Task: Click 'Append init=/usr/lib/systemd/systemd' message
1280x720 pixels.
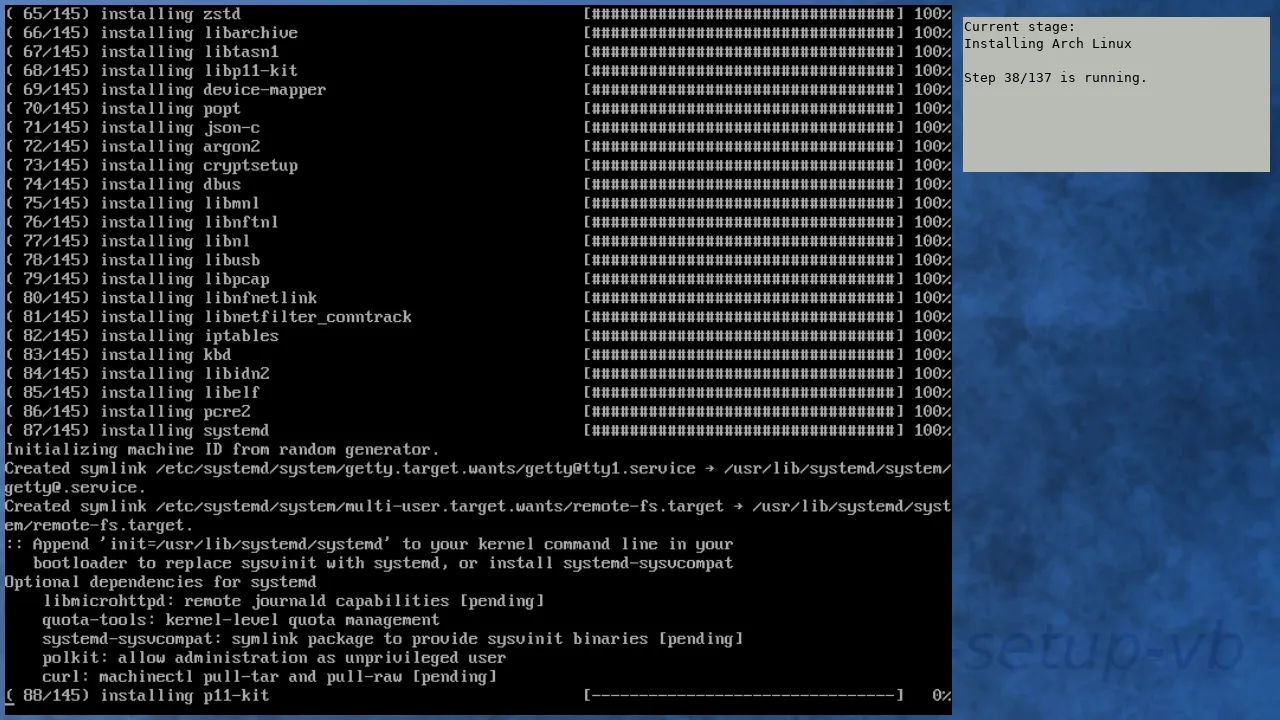Action: pos(369,554)
